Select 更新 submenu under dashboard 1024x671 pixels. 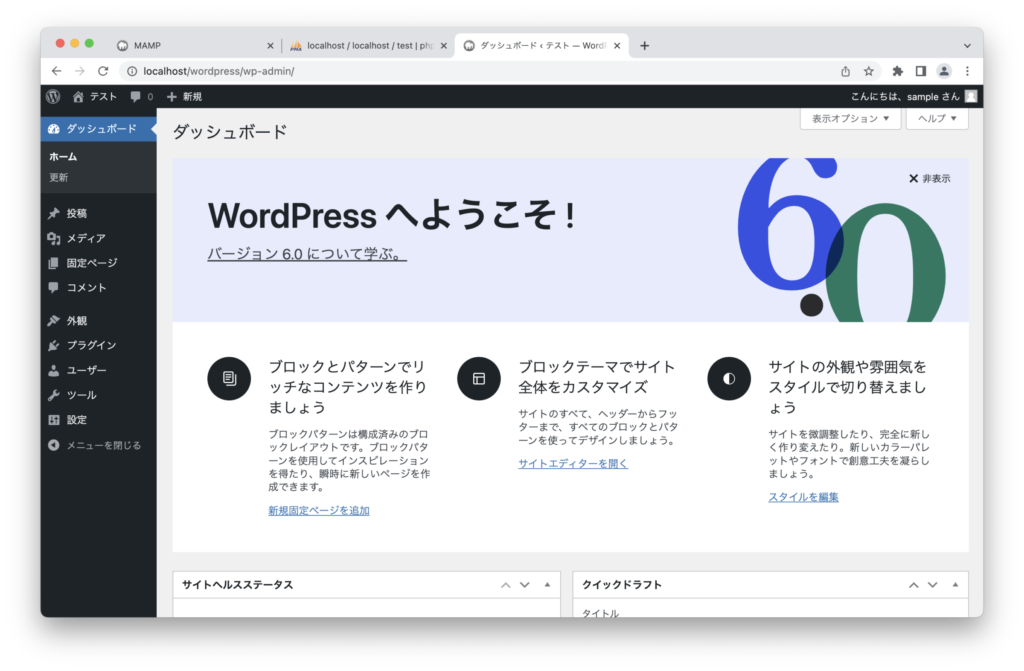pos(59,177)
